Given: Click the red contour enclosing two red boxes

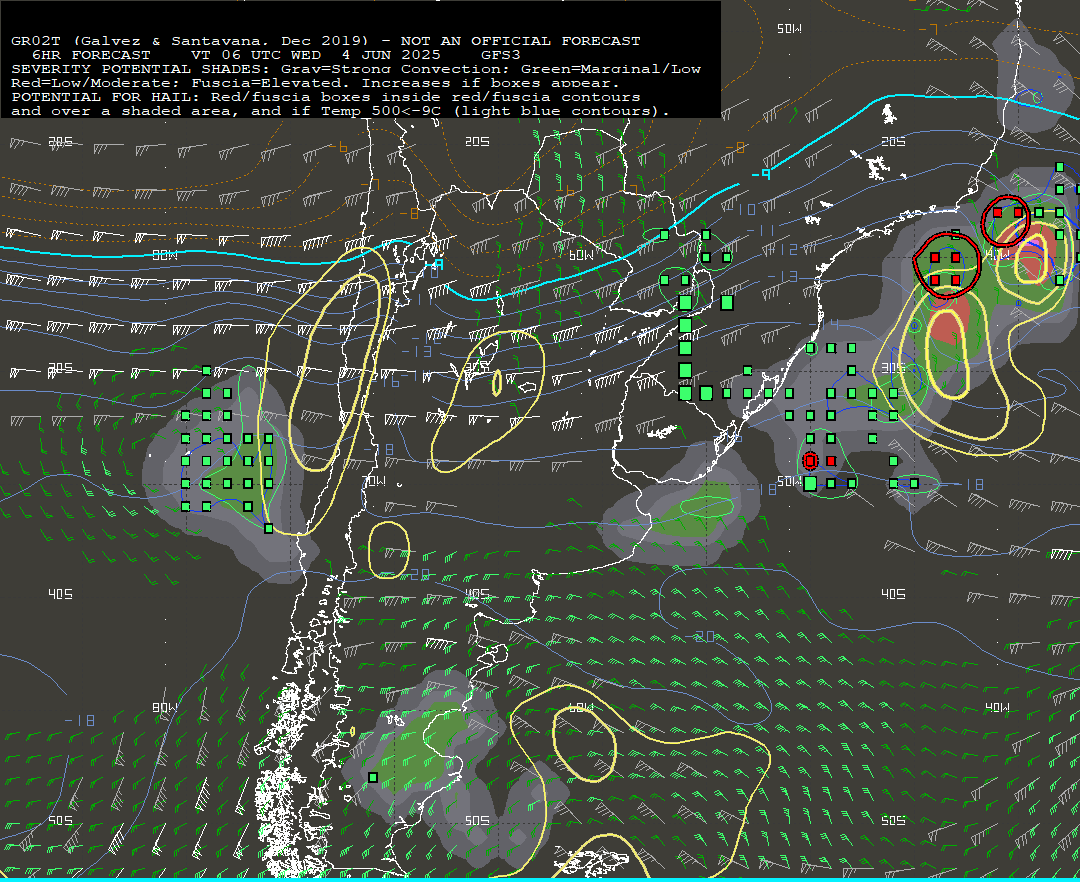Looking at the screenshot, I should 1006,220.
